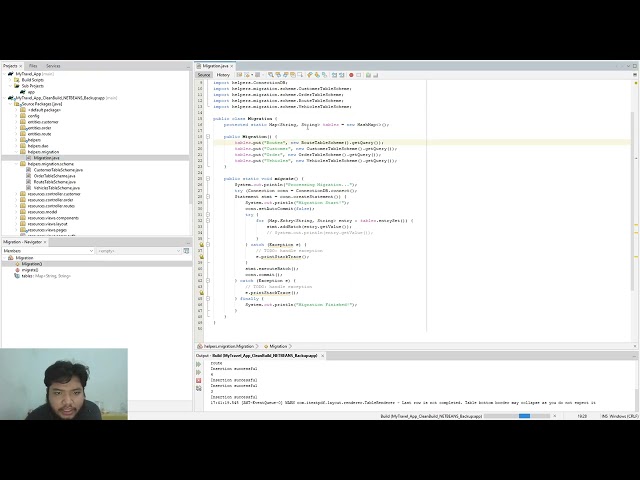Click the Comment toolbar icon
The width and height of the screenshot is (640, 480).
(368, 75)
